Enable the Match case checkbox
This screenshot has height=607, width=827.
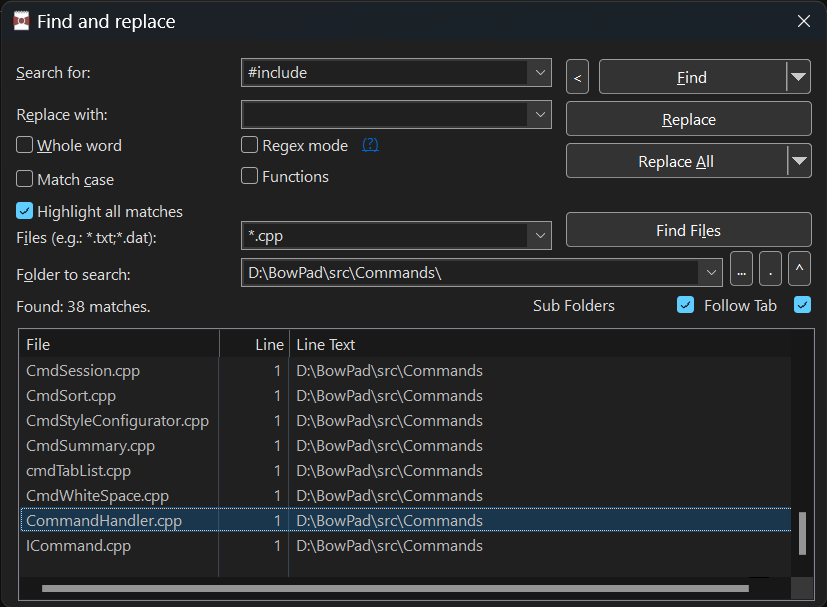coord(24,179)
